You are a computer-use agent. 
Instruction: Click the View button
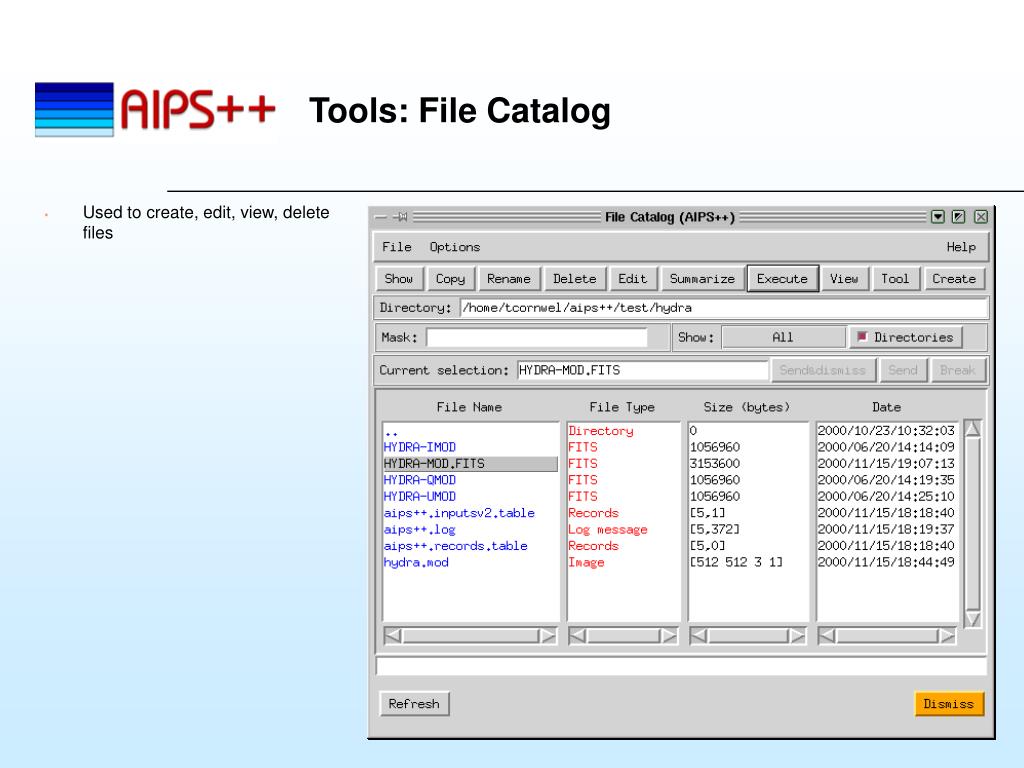click(844, 279)
